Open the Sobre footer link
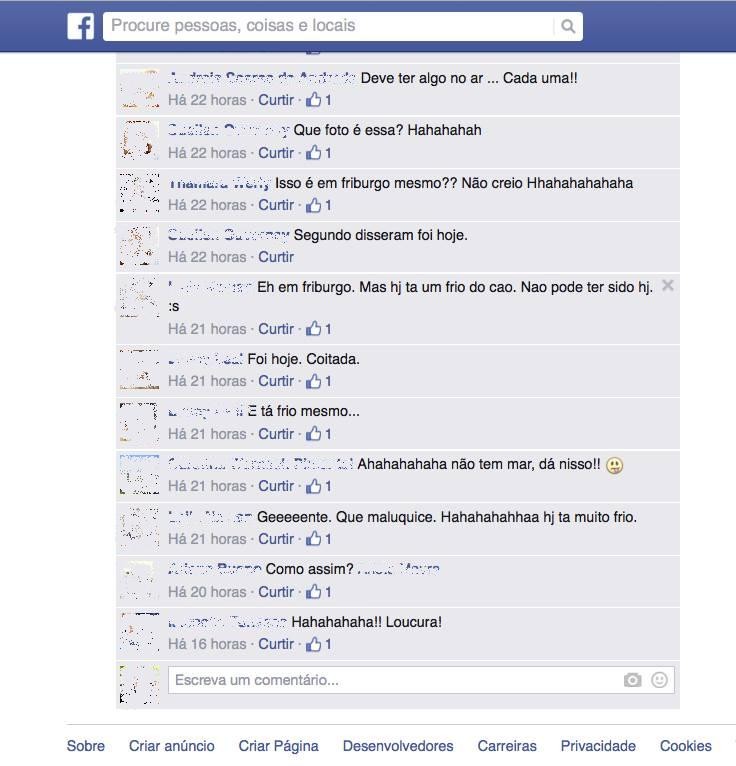The height and width of the screenshot is (766, 736). click(x=85, y=746)
